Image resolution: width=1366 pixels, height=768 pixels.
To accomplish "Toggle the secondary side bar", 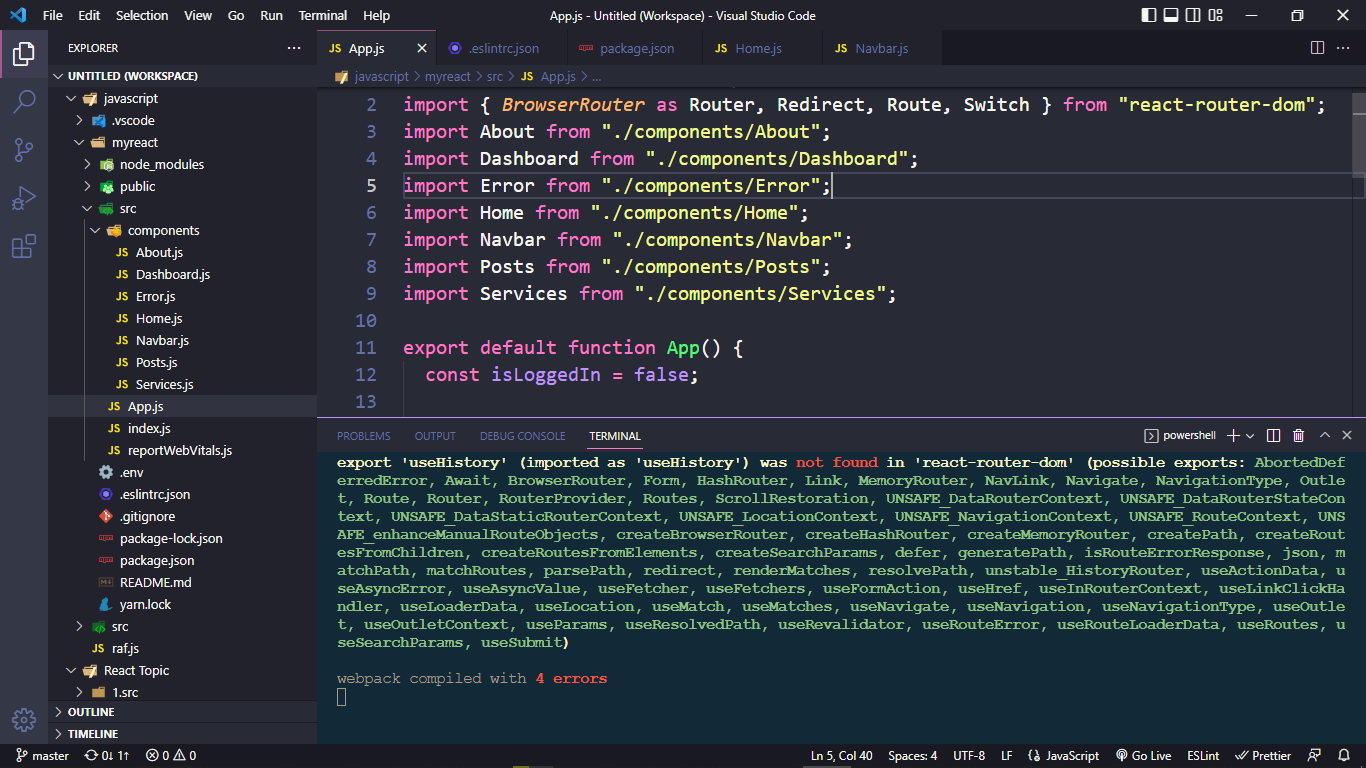I will click(x=1193, y=15).
